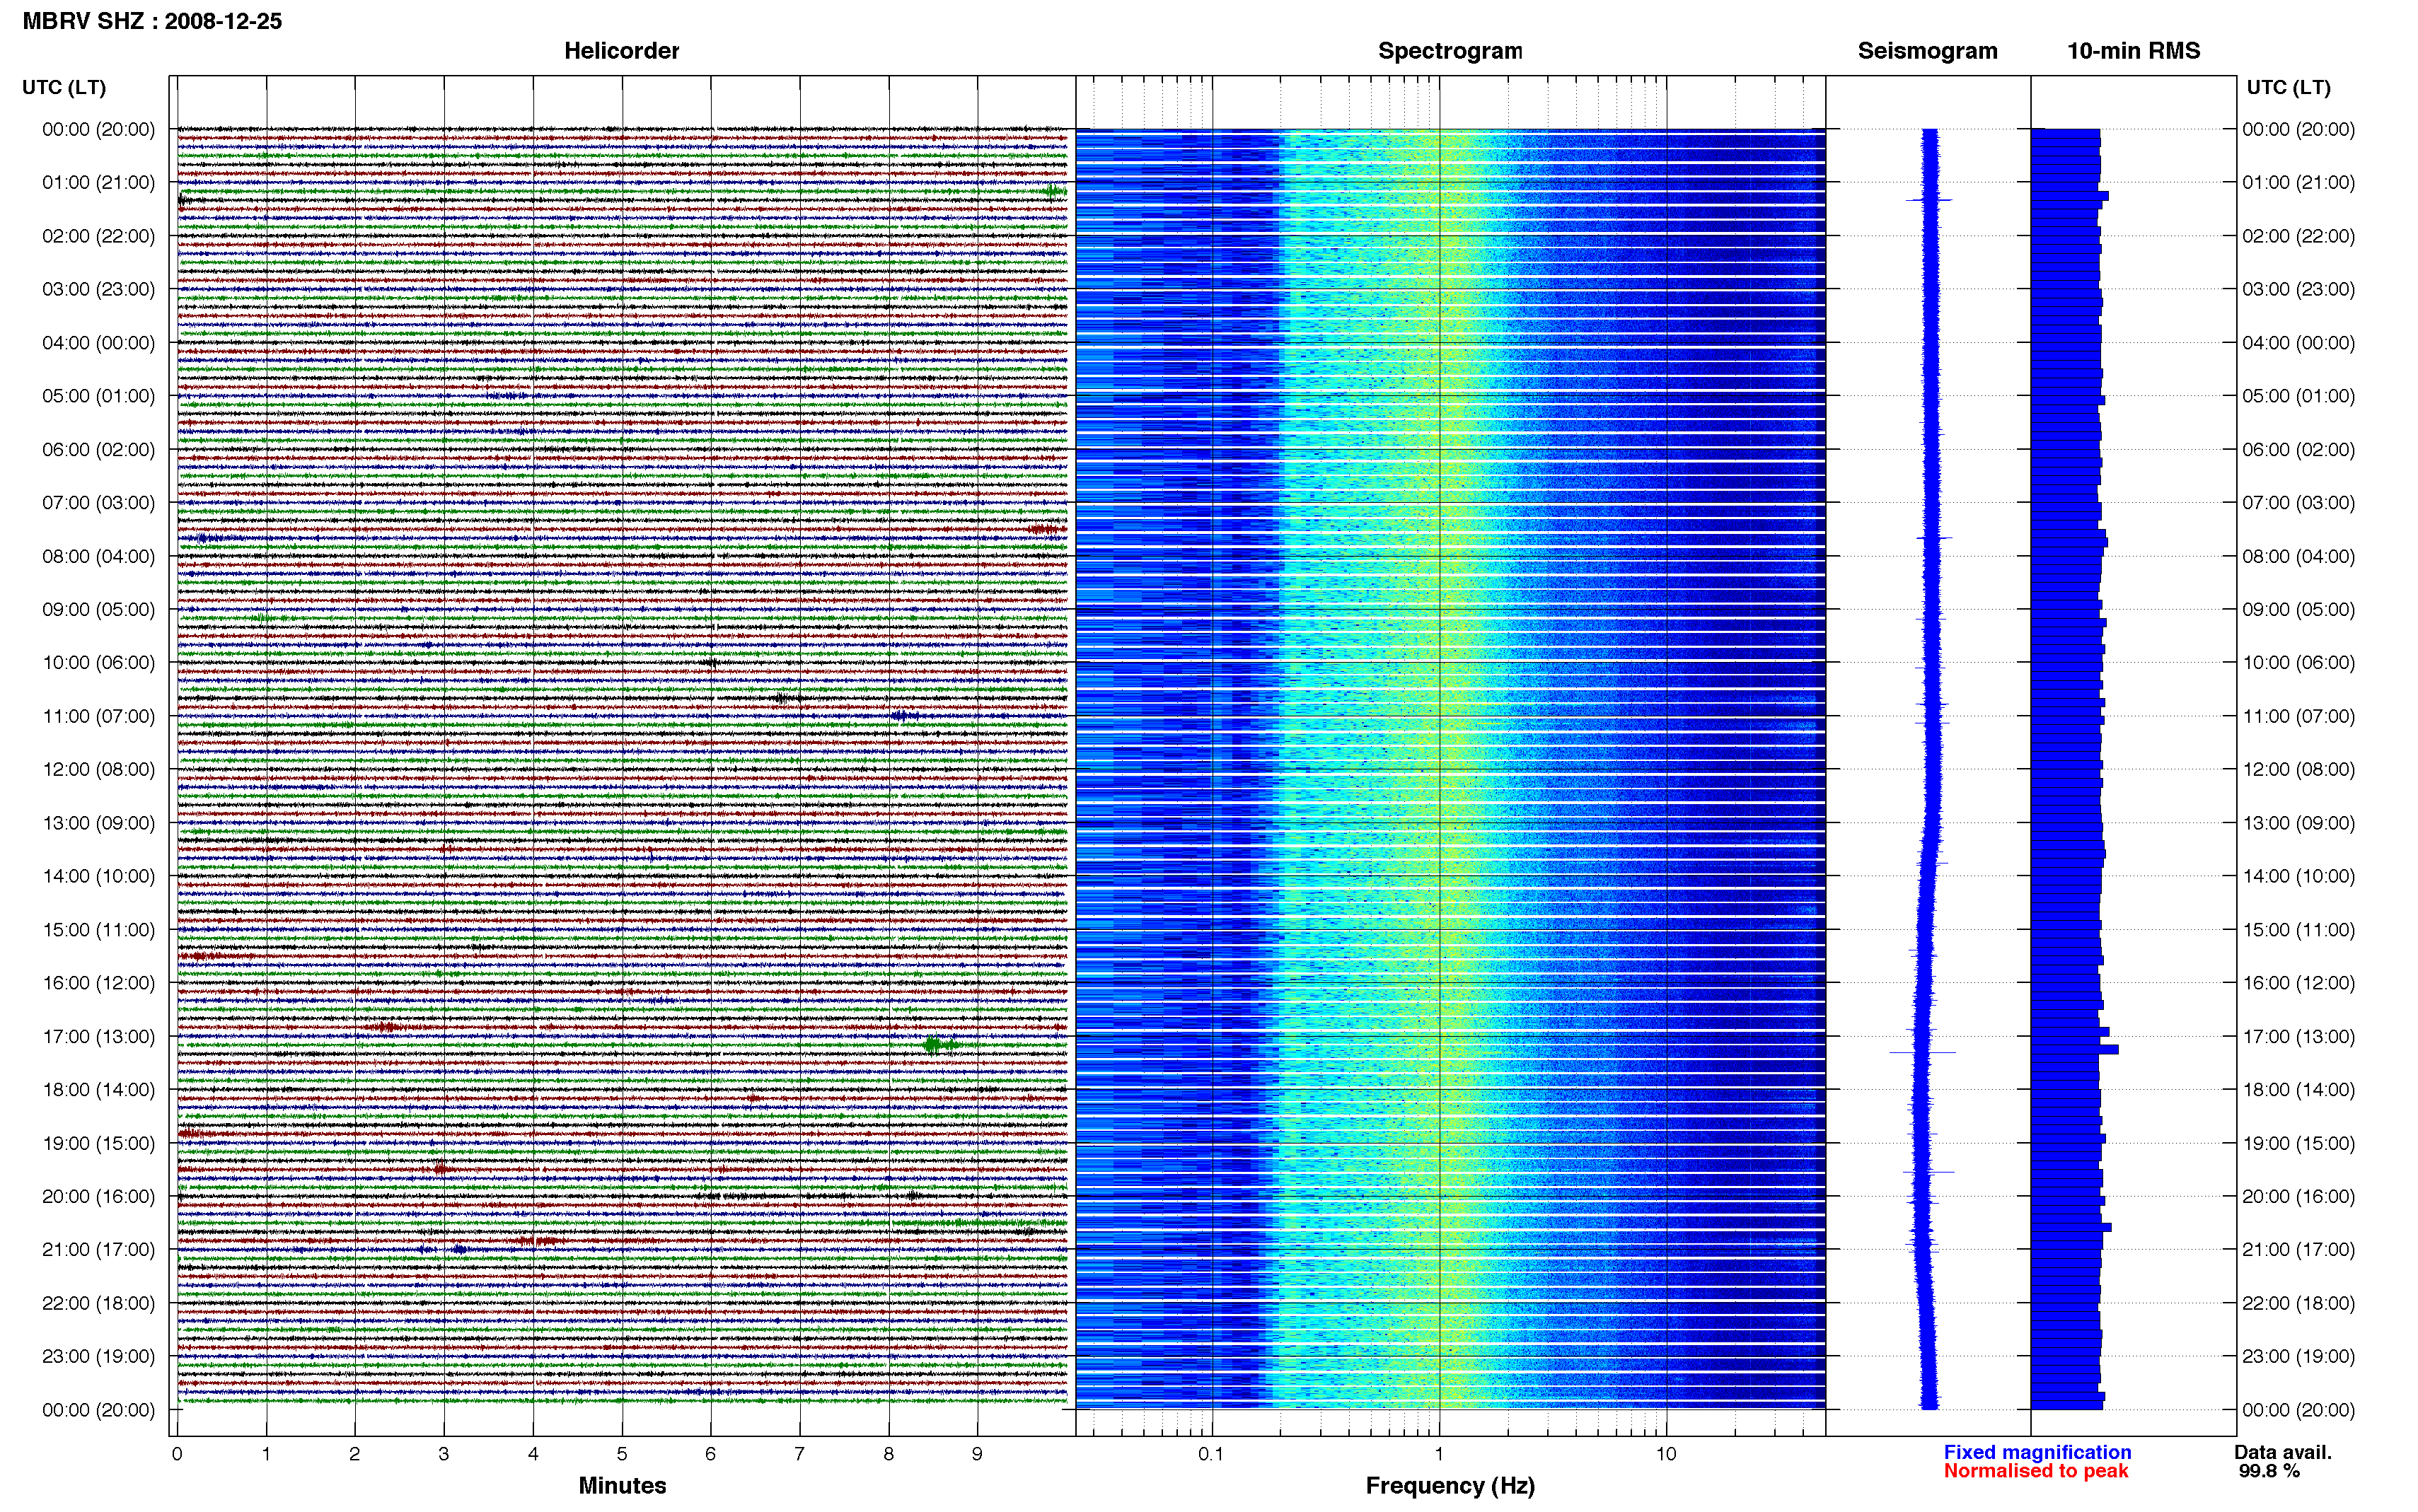Click right axis label '13:00 (09:00)'
Image resolution: width=2418 pixels, height=1512 pixels.
2298,823
